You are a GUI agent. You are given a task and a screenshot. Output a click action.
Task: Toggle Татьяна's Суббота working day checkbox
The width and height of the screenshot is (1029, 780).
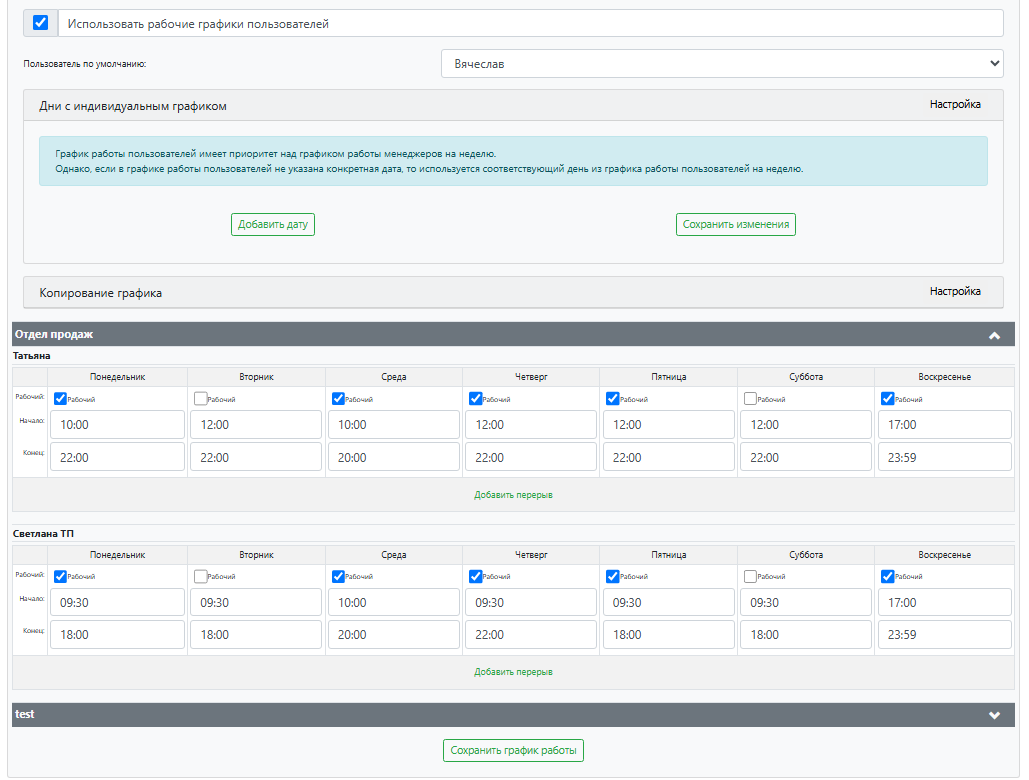coord(750,398)
